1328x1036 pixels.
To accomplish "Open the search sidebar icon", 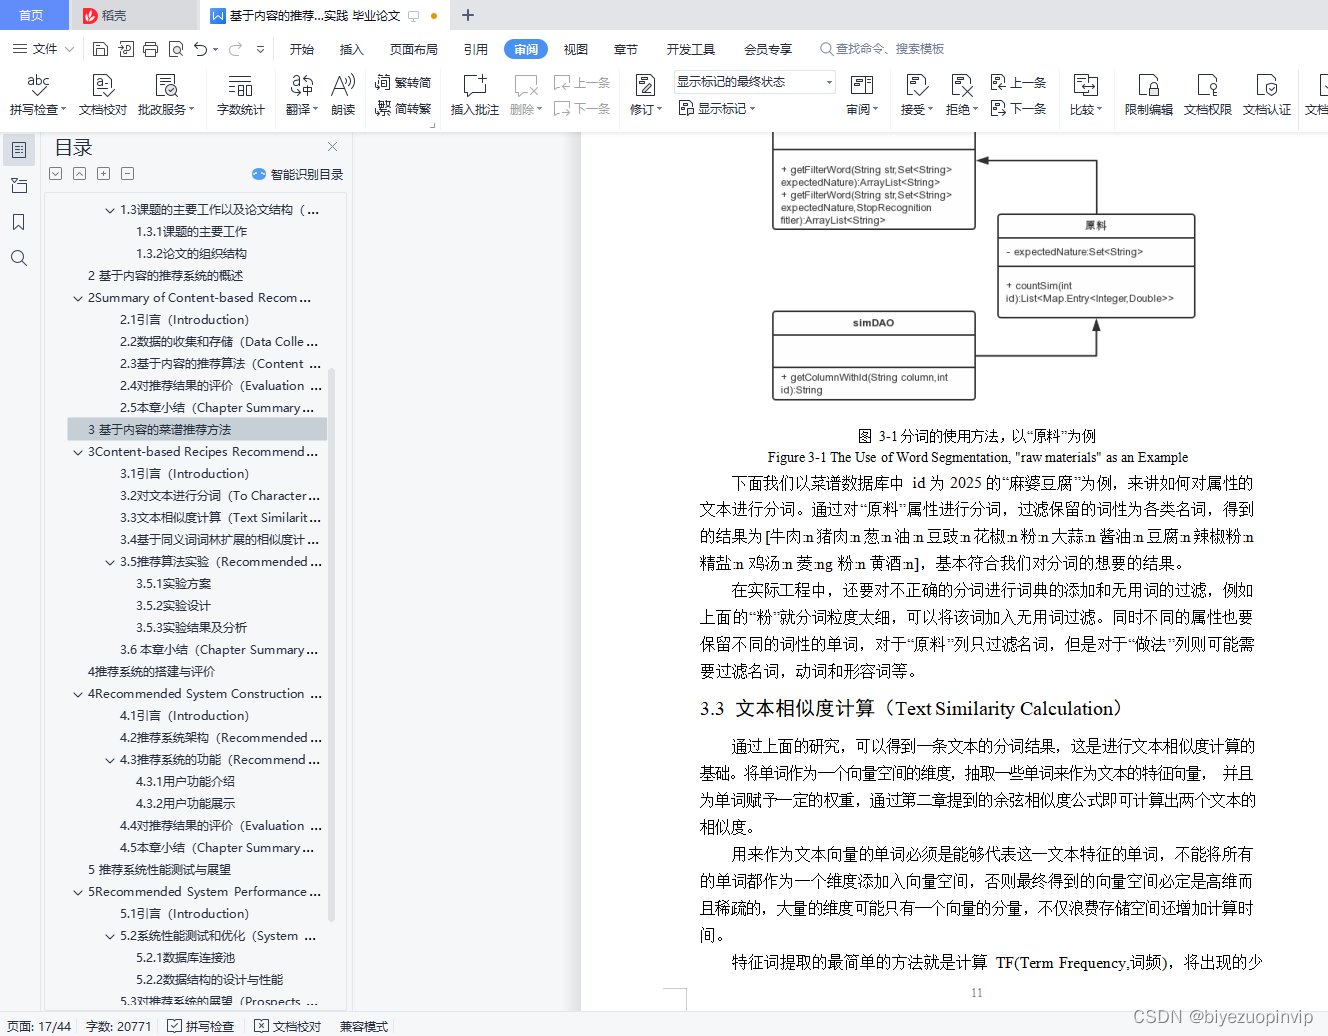I will [x=19, y=258].
